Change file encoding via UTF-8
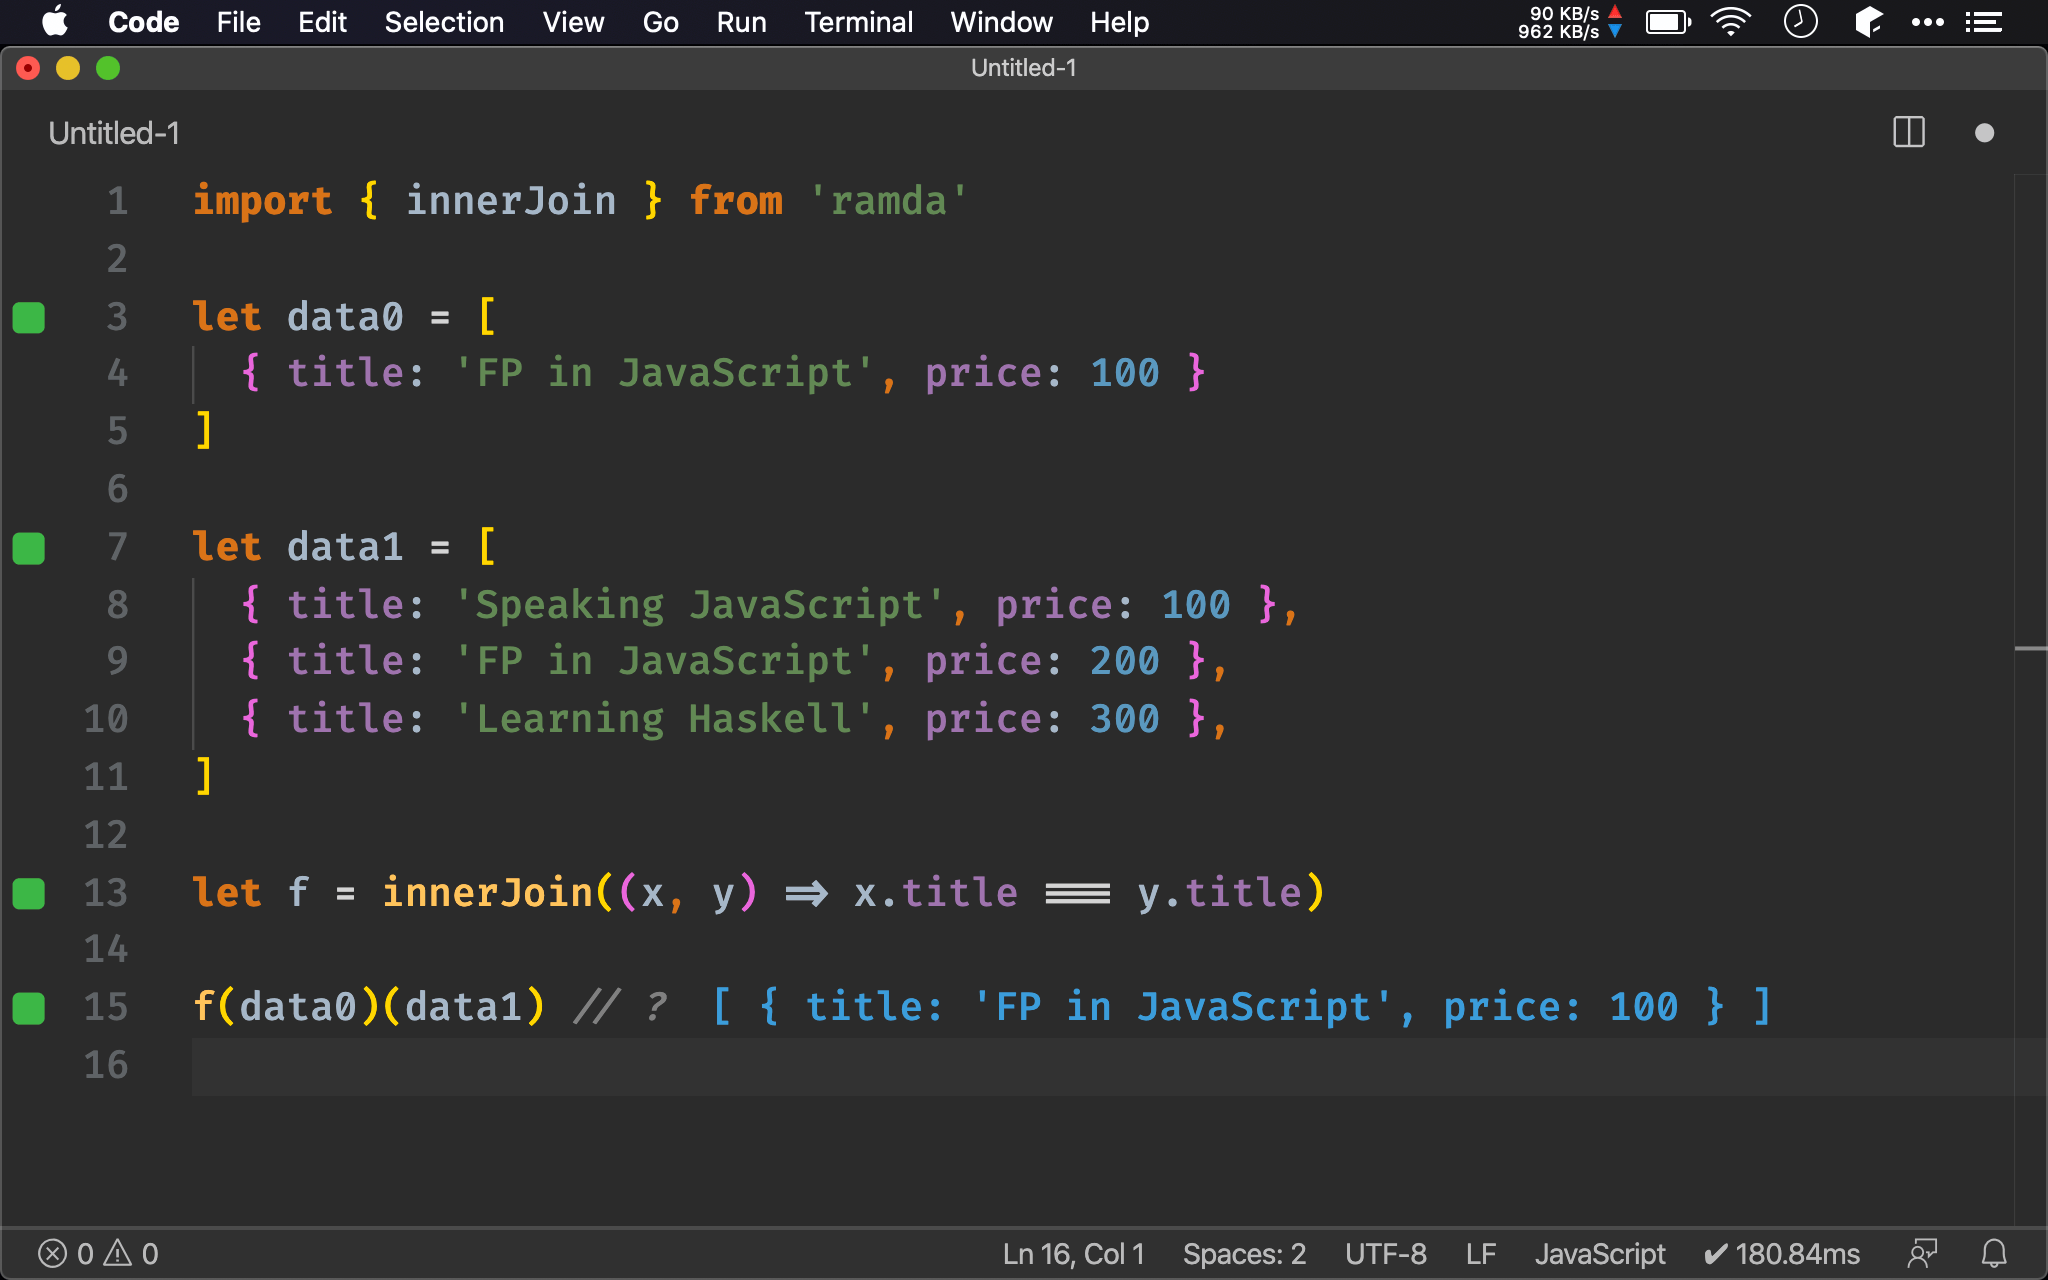2048x1280 pixels. coord(1385,1254)
